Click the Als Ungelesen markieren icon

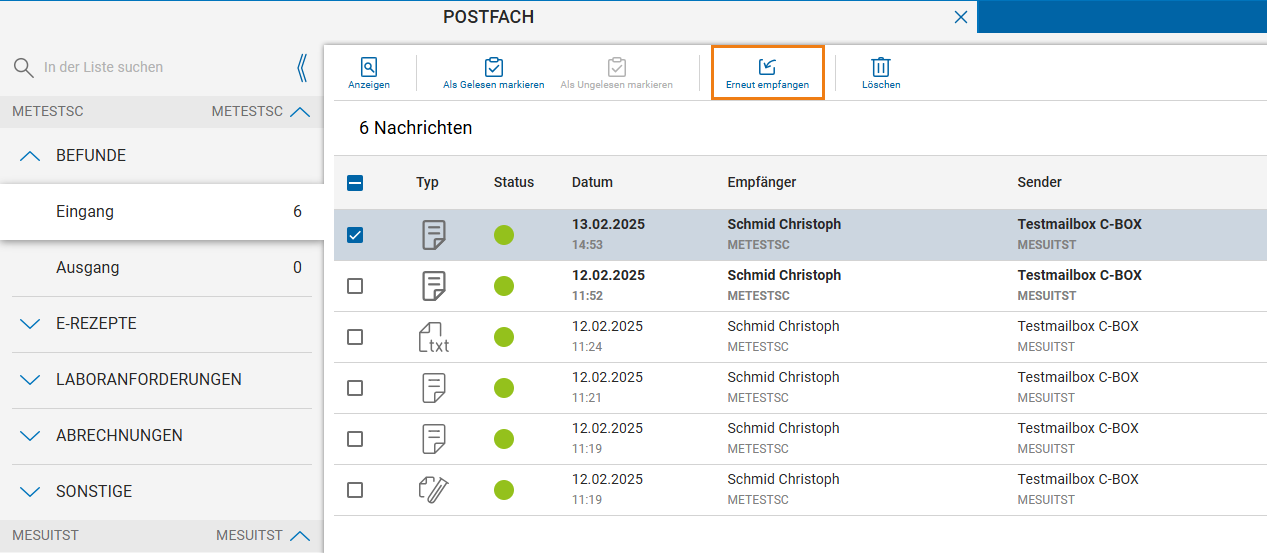617,67
